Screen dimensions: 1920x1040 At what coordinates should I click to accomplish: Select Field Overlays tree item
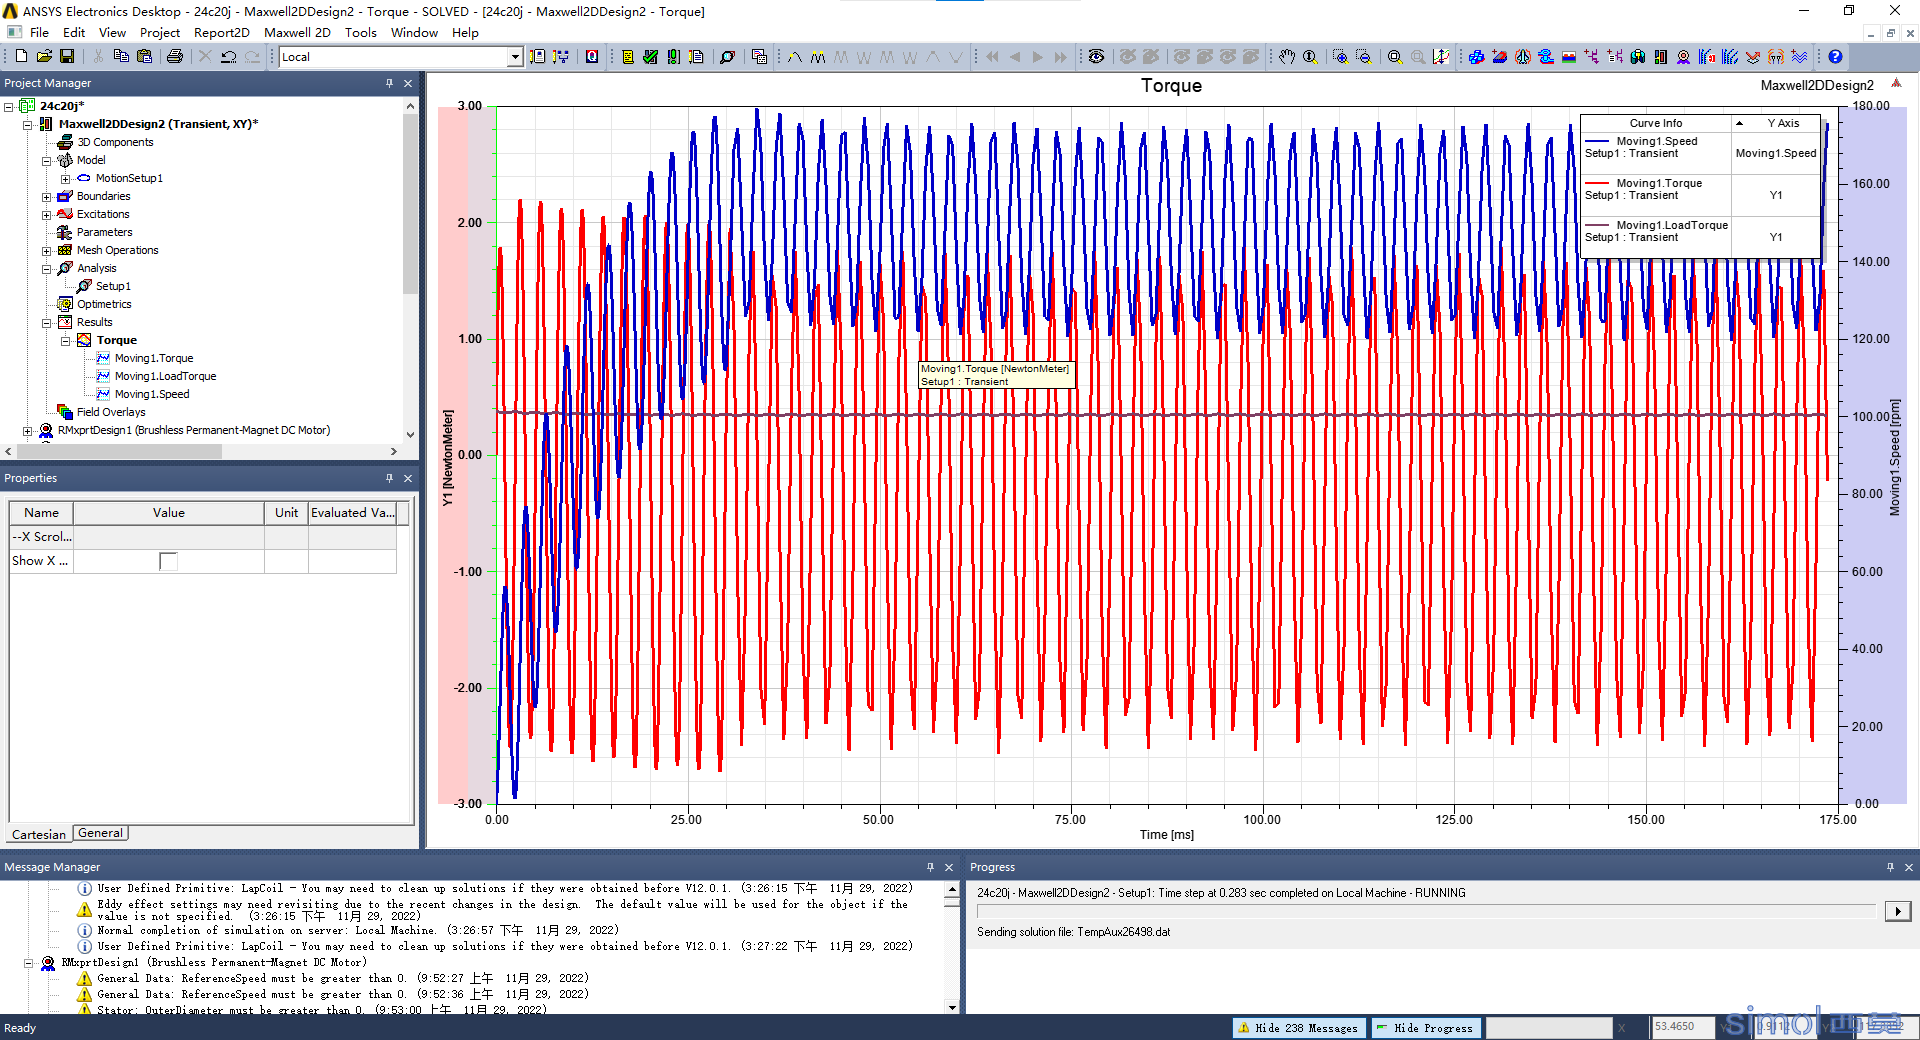(111, 412)
